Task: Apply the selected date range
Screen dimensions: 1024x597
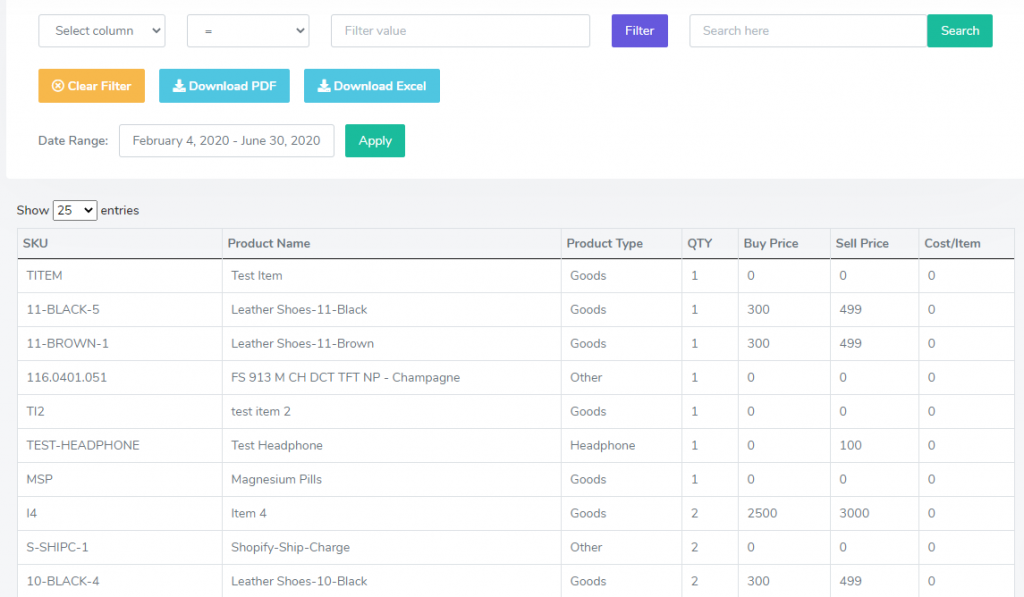Action: (x=375, y=140)
